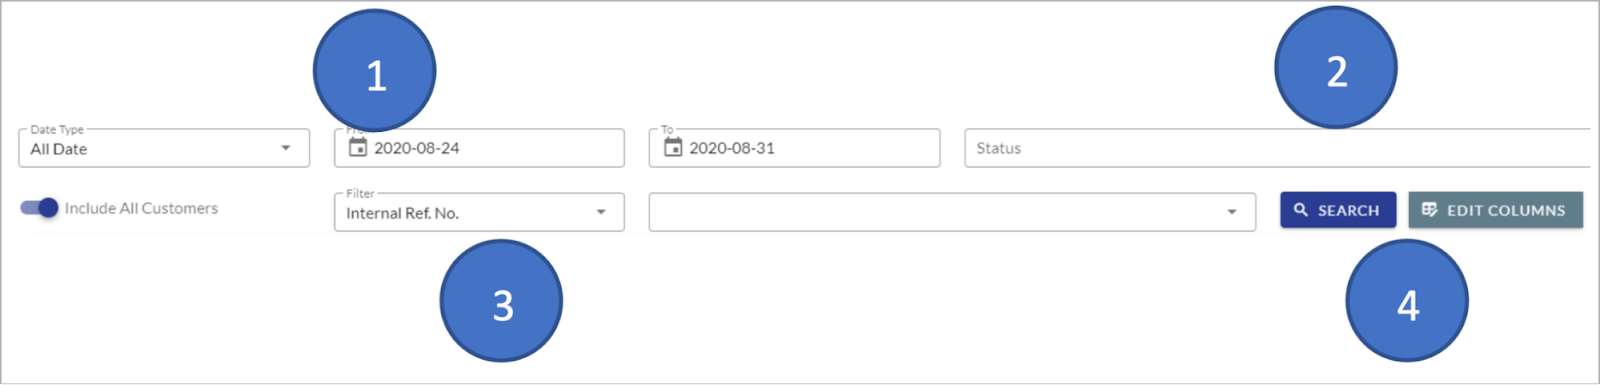This screenshot has height=385, width=1600.
Task: Click the Search button
Action: [1338, 210]
